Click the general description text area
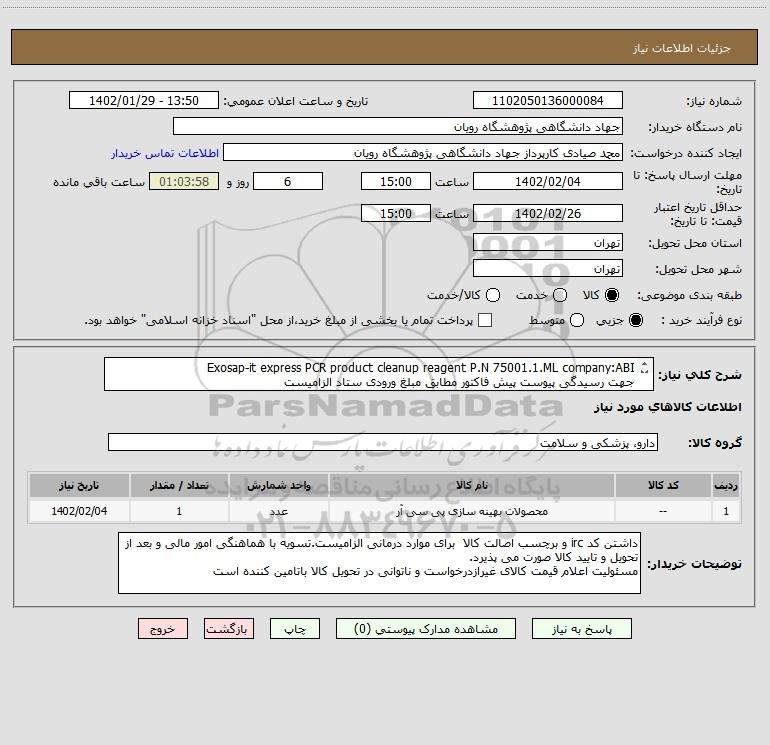The width and height of the screenshot is (770, 745). 379,374
